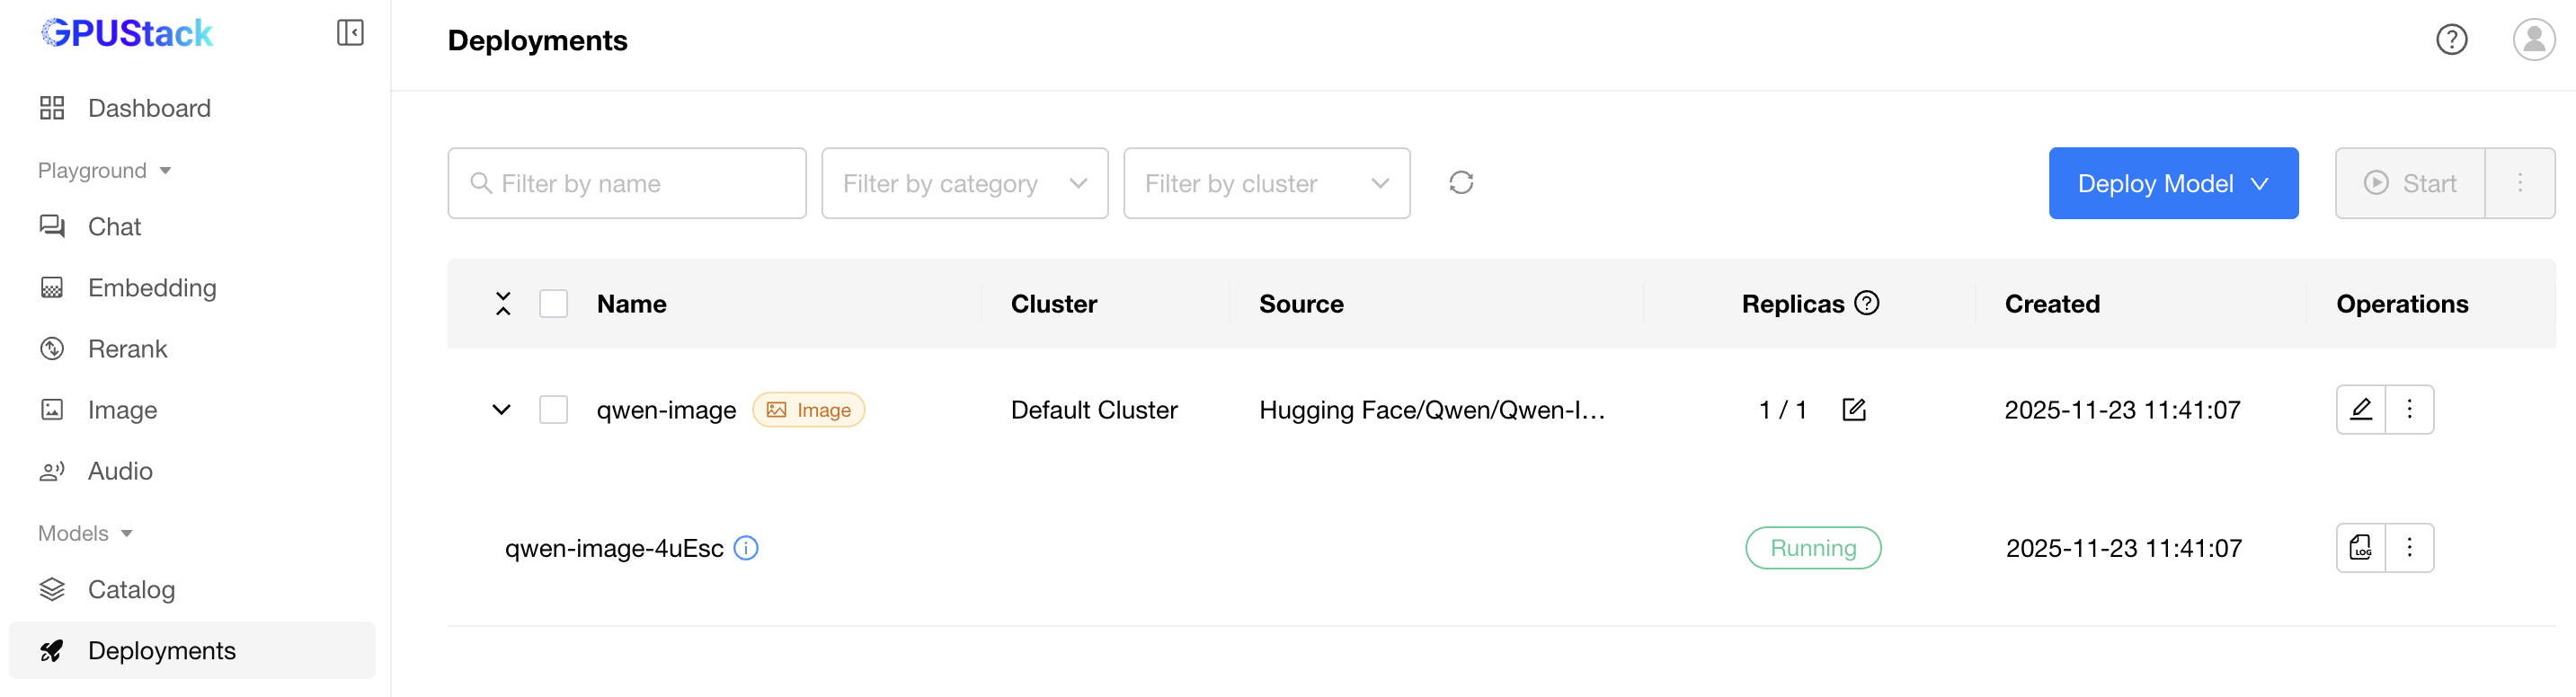Viewport: 2576px width, 697px height.
Task: View logs for qwen-image-4uEsc instance
Action: click(x=2360, y=548)
